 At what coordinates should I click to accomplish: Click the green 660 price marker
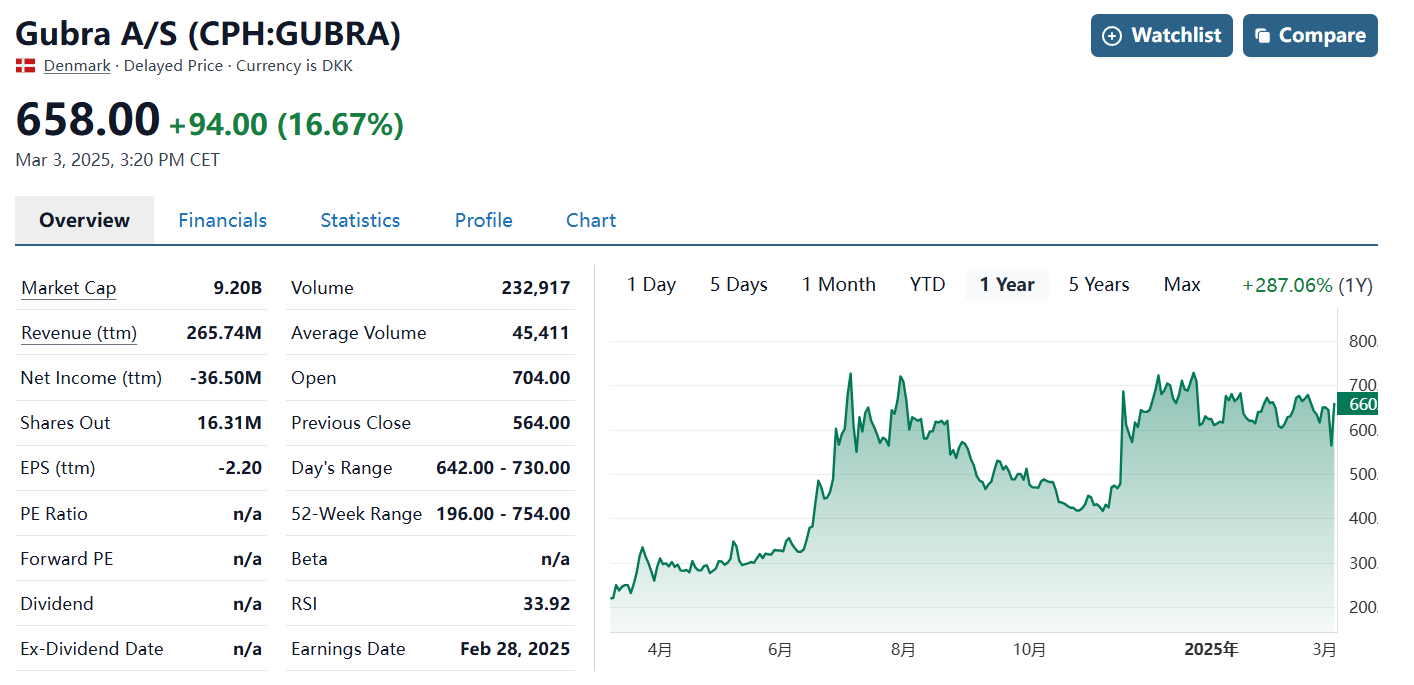pyautogui.click(x=1358, y=404)
